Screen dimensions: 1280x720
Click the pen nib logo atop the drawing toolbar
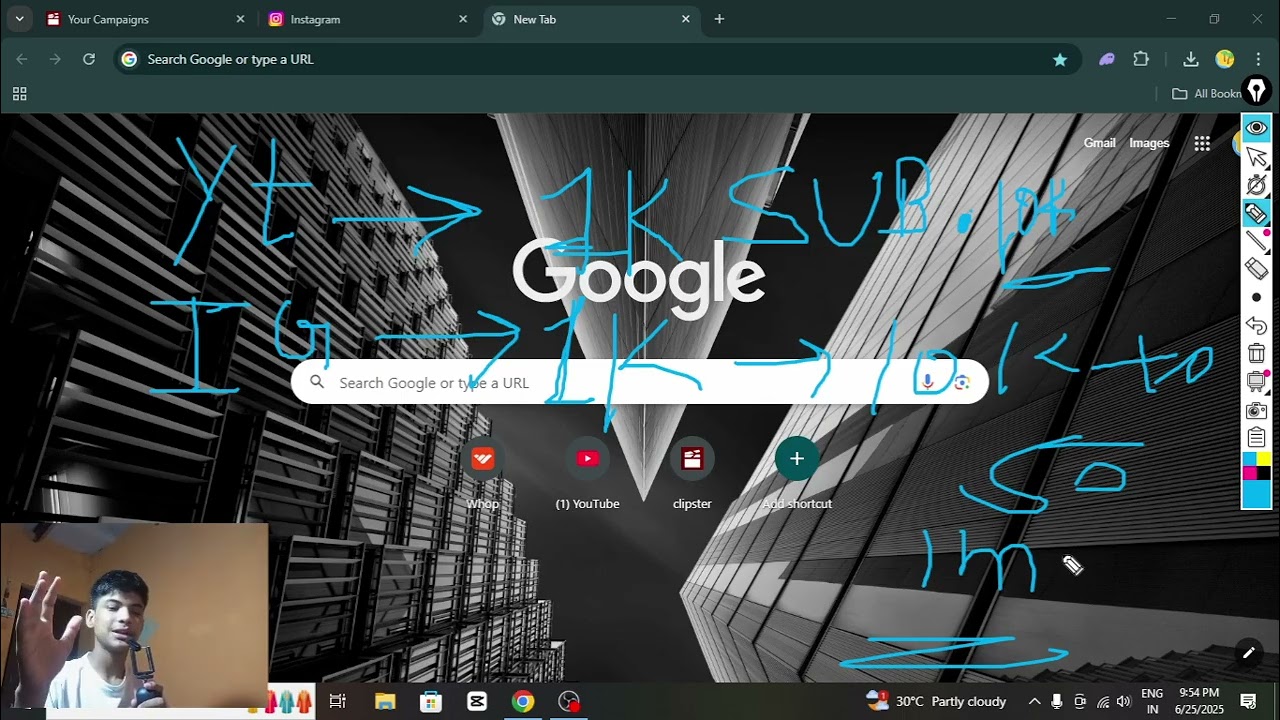1256,91
